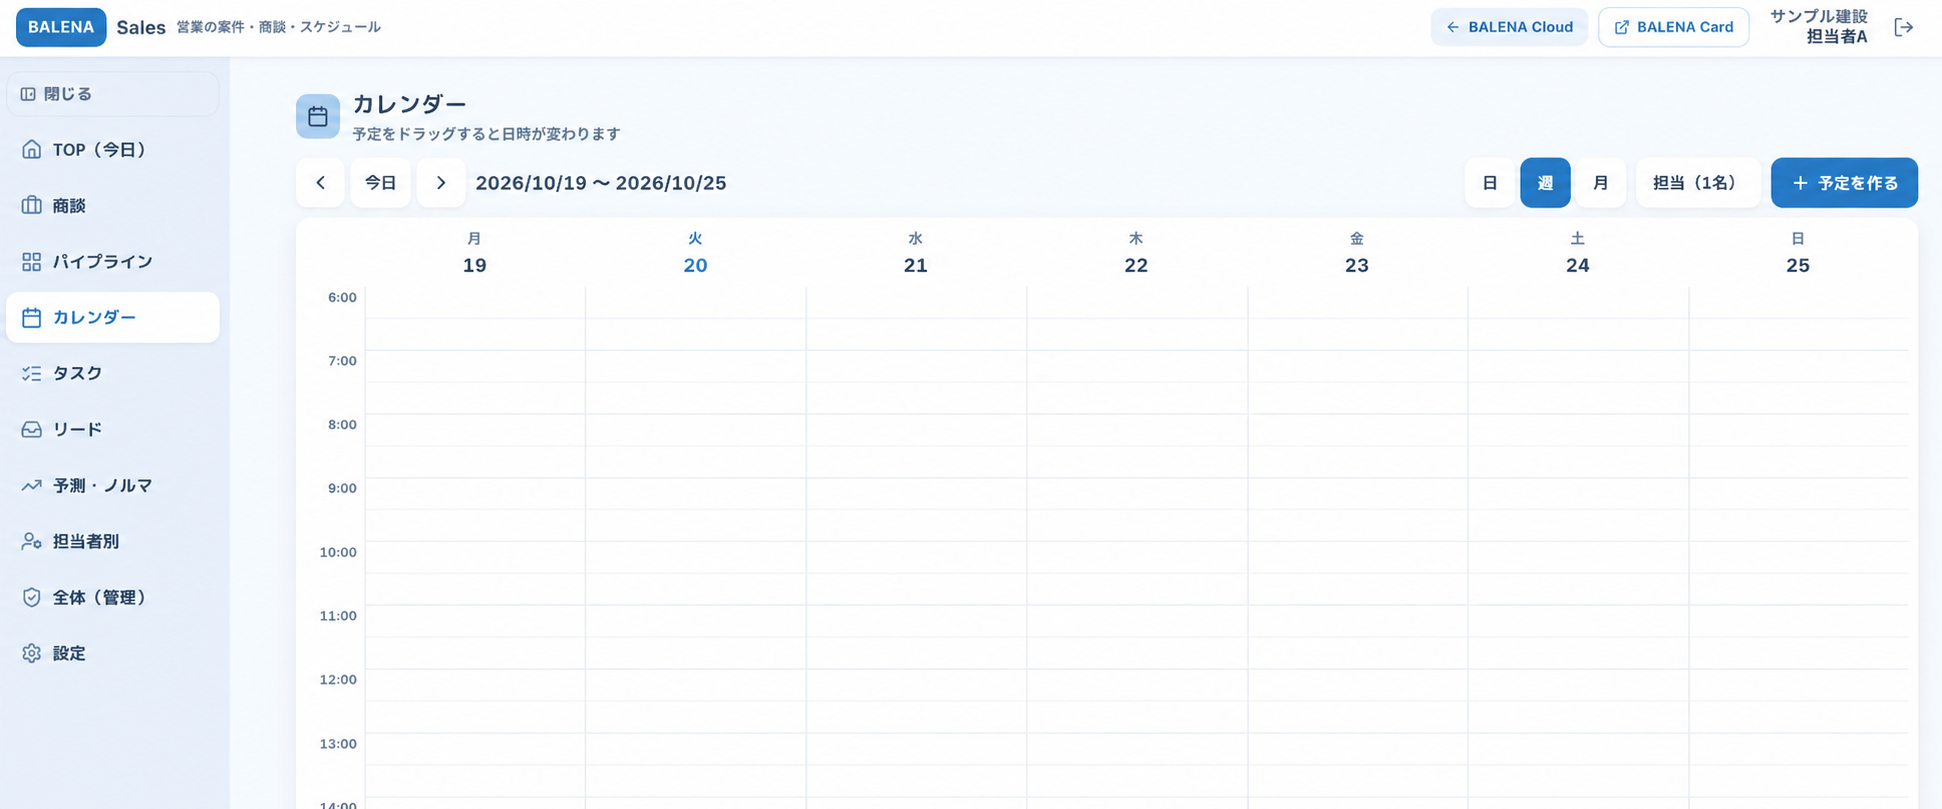Image resolution: width=1942 pixels, height=809 pixels.
Task: Select カレンダー in the sidebar
Action: coord(113,318)
